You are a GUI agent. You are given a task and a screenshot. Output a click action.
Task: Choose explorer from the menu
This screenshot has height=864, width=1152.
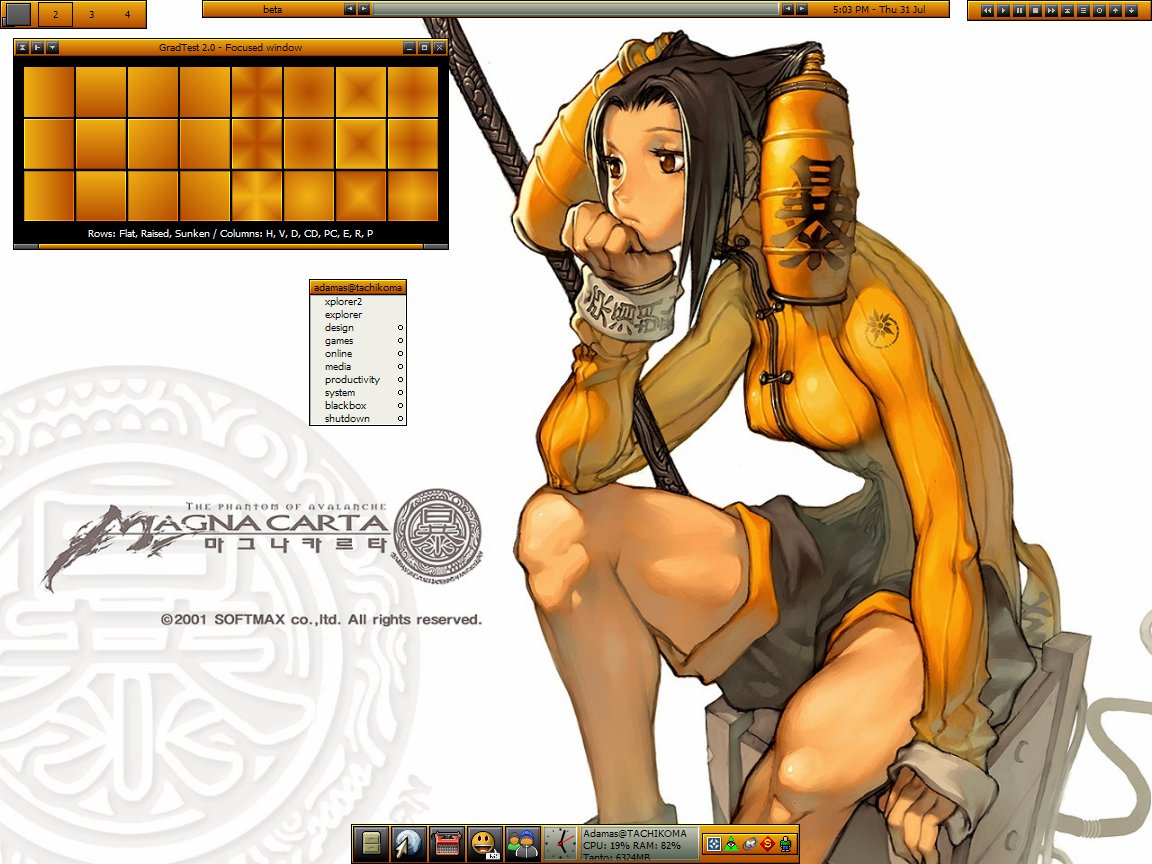click(358, 314)
